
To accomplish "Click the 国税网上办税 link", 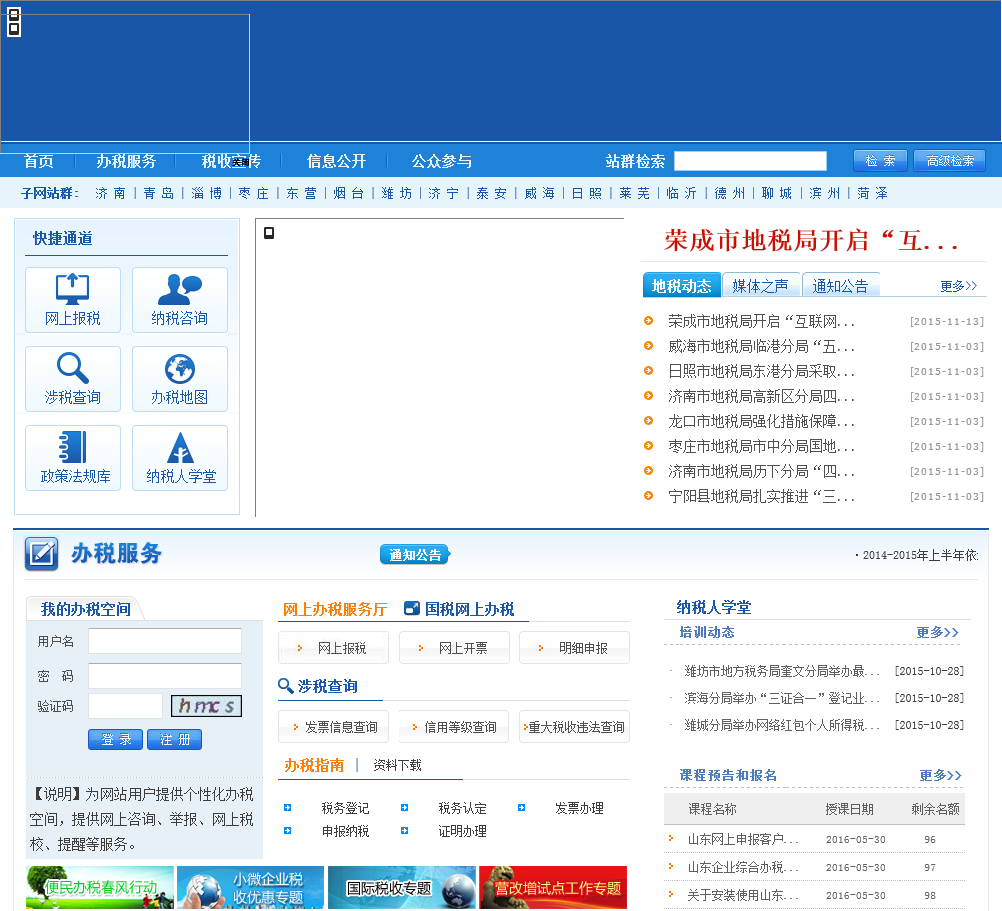I will tap(469, 609).
